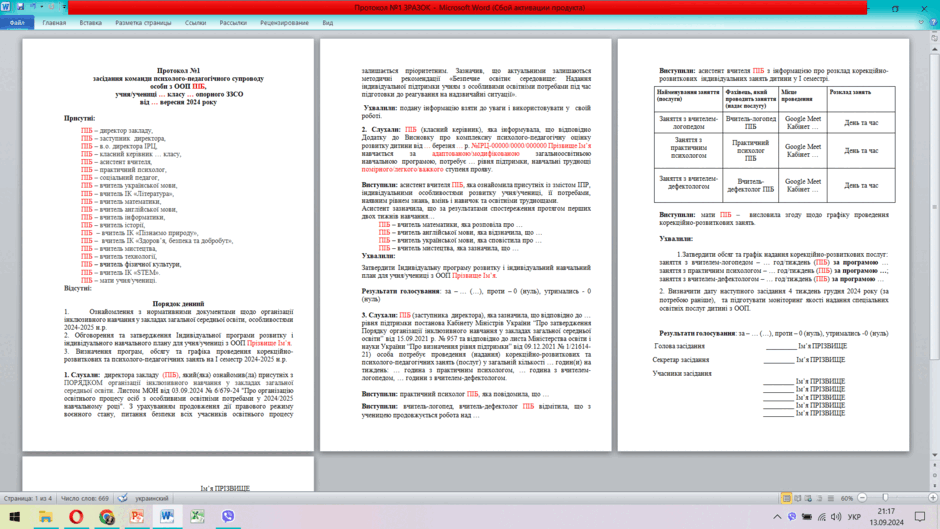Image resolution: width=940 pixels, height=529 pixels.
Task: Open the Вид ribbon tab
Action: [328, 23]
